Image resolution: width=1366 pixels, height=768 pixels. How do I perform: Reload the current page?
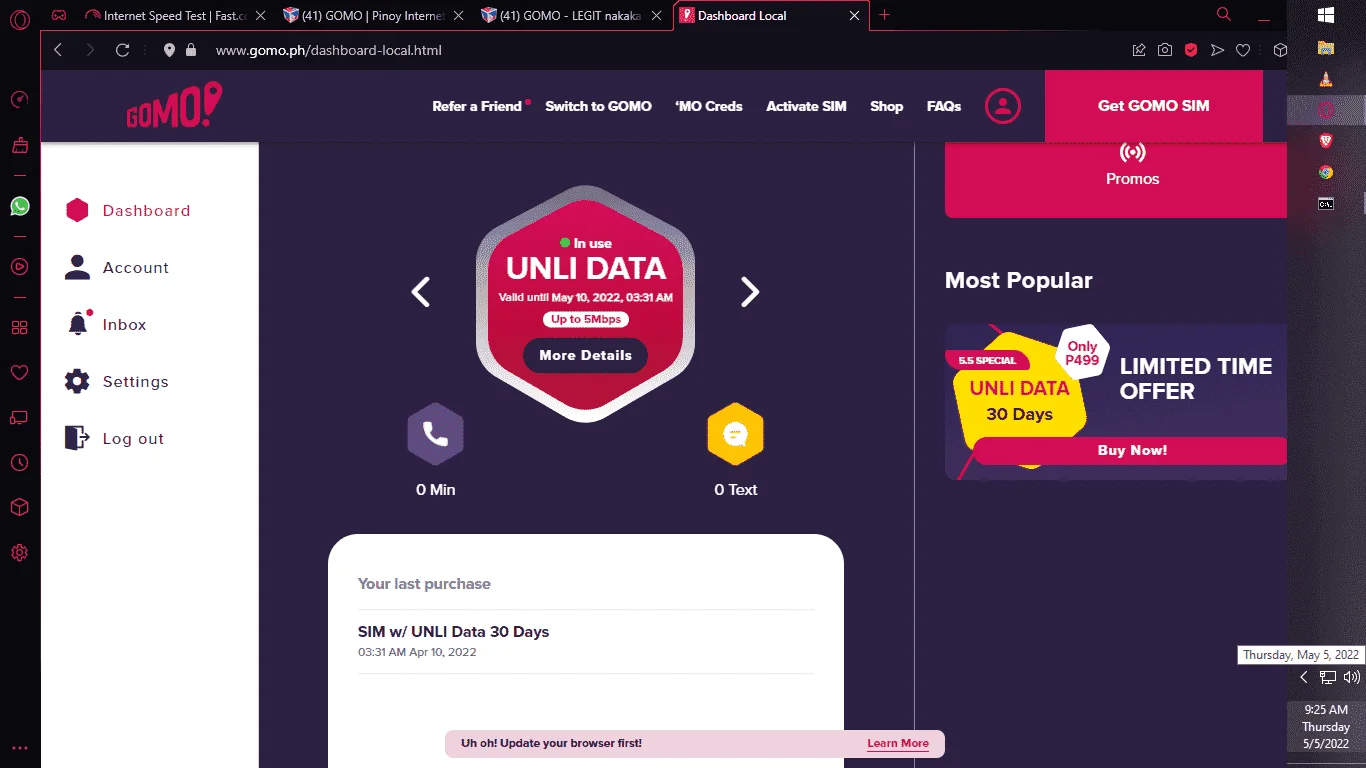pos(122,50)
